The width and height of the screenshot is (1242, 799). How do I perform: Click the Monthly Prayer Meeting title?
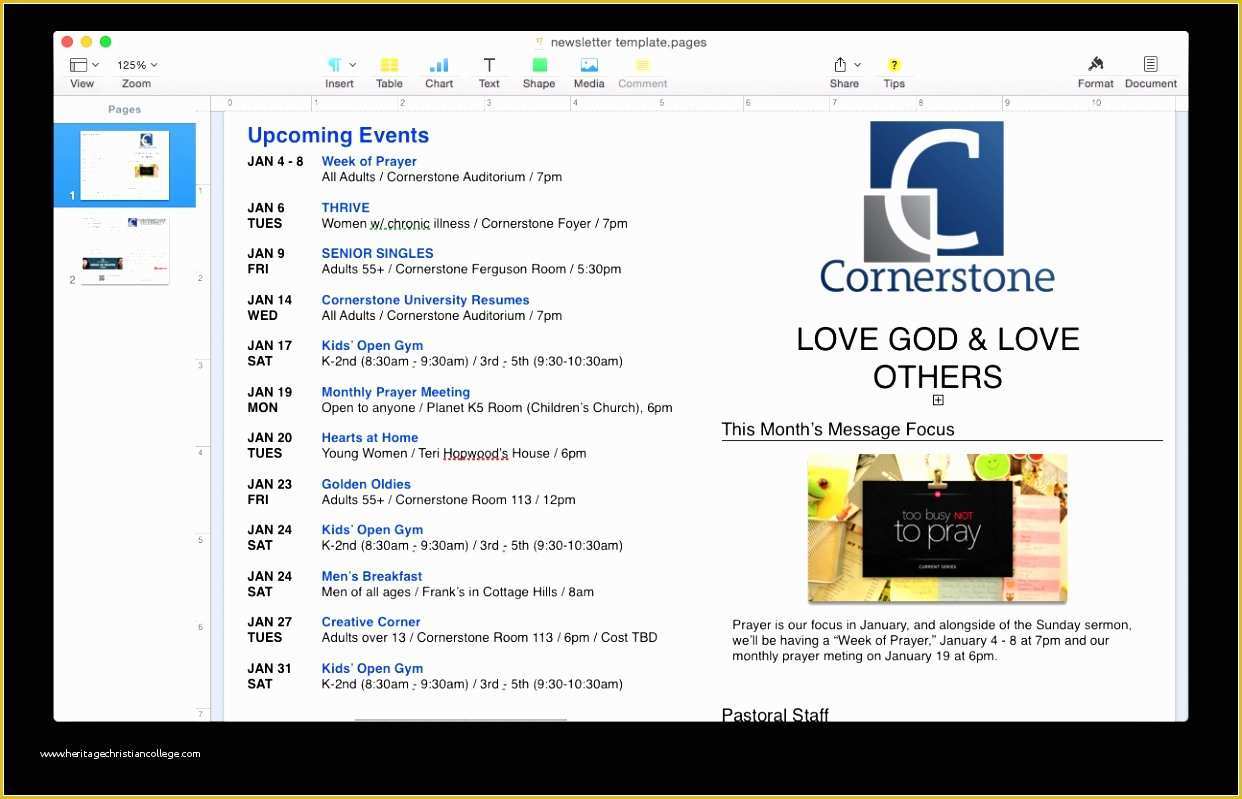(x=395, y=392)
